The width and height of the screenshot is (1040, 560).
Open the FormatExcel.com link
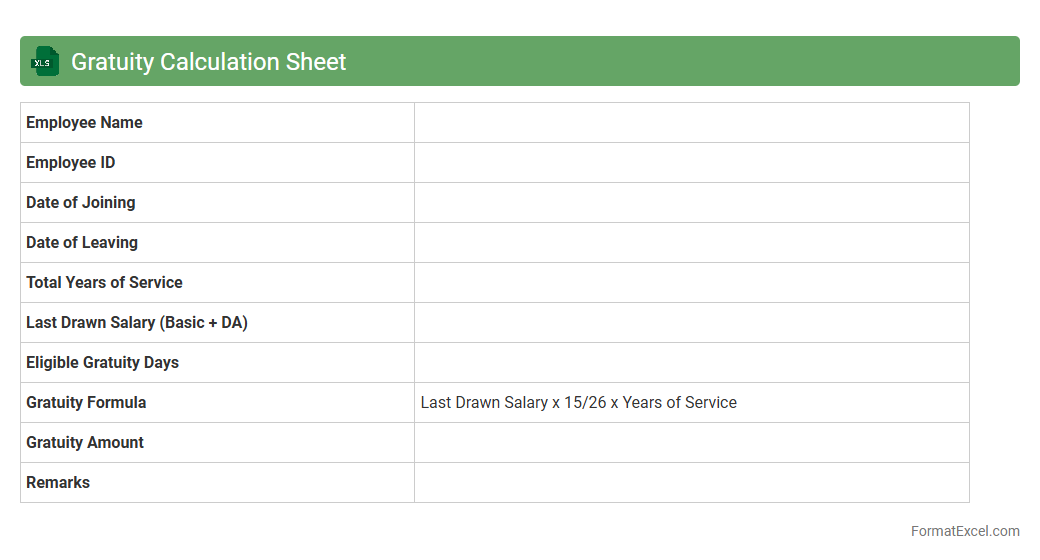click(965, 531)
